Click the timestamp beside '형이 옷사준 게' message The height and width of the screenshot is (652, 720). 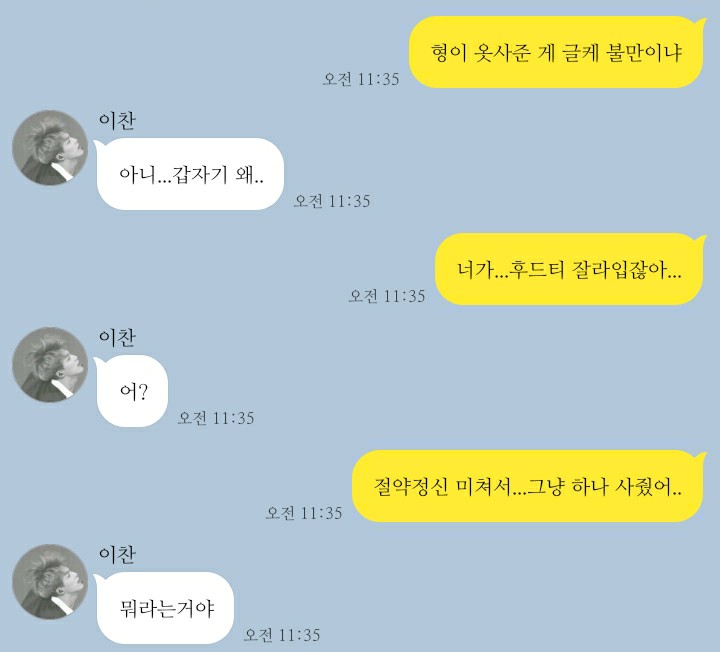361,79
